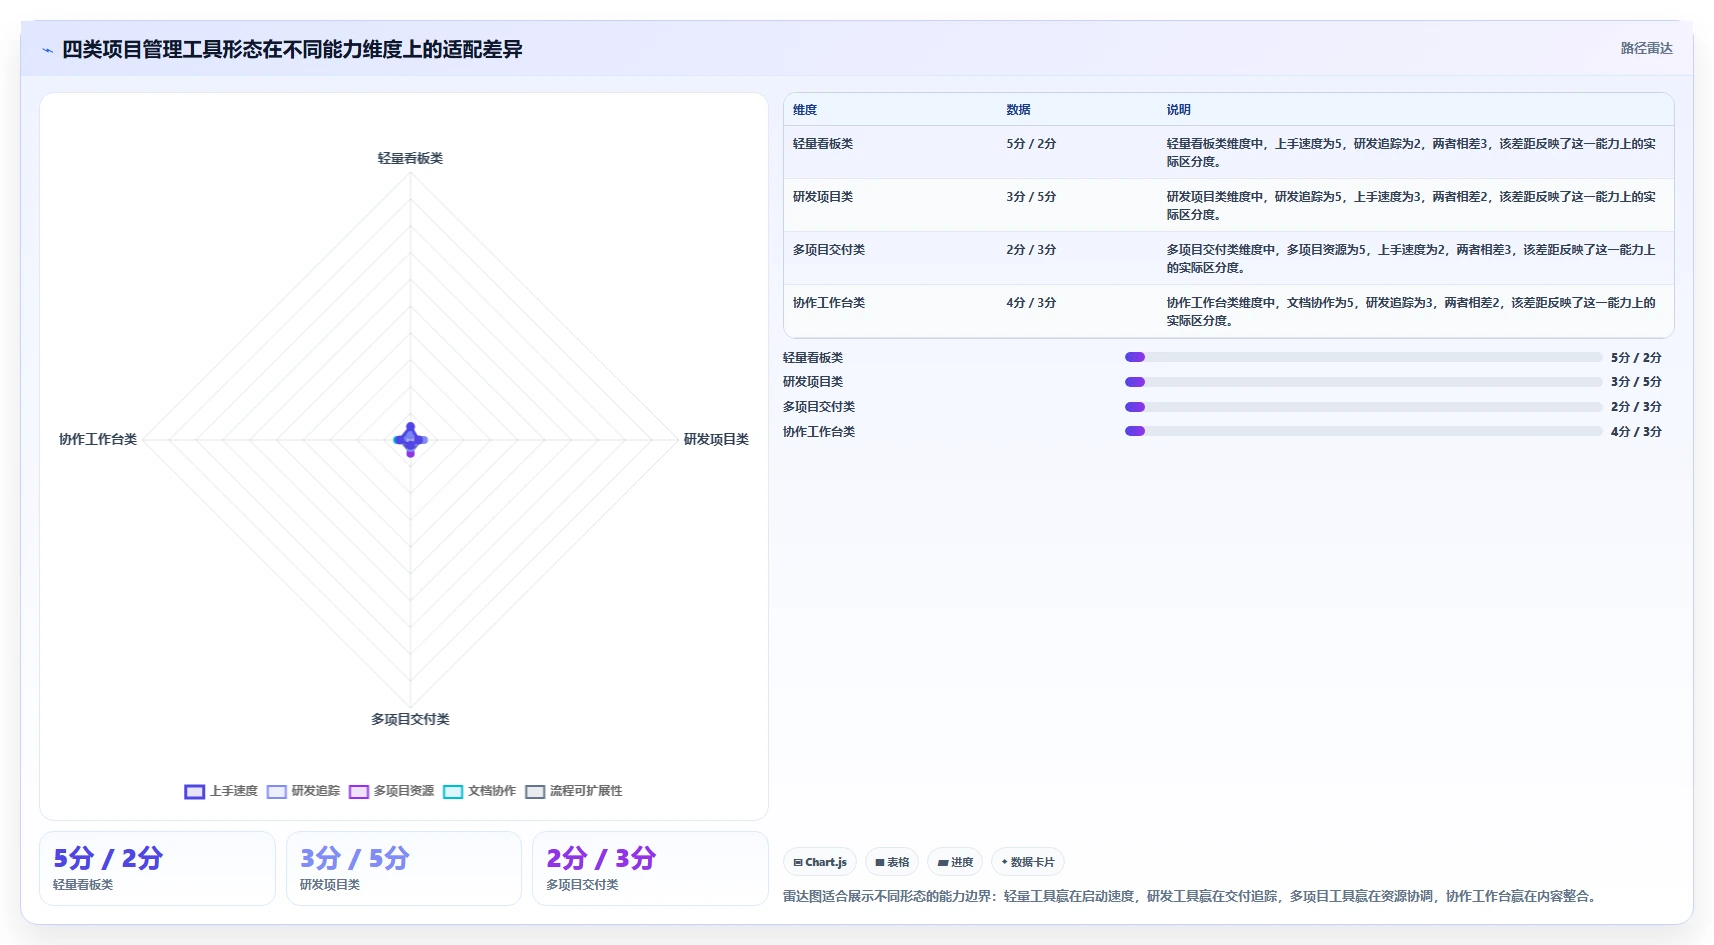1714x945 pixels.
Task: Click the 数据 column header
Action: pyautogui.click(x=1018, y=110)
